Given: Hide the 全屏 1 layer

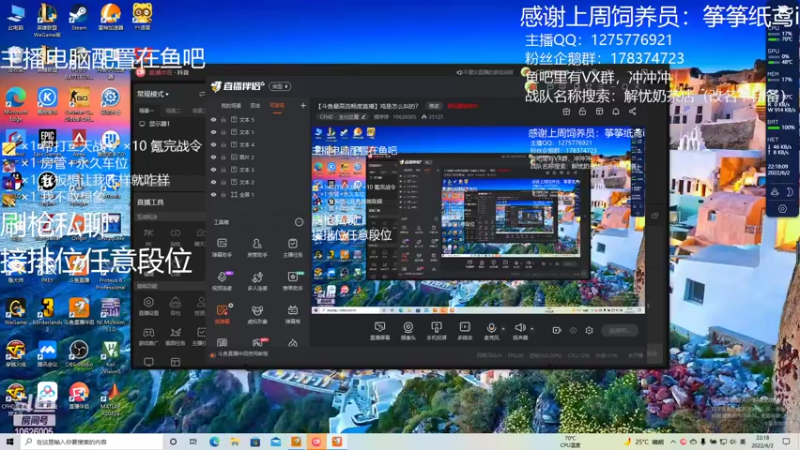Looking at the screenshot, I should pos(213,195).
